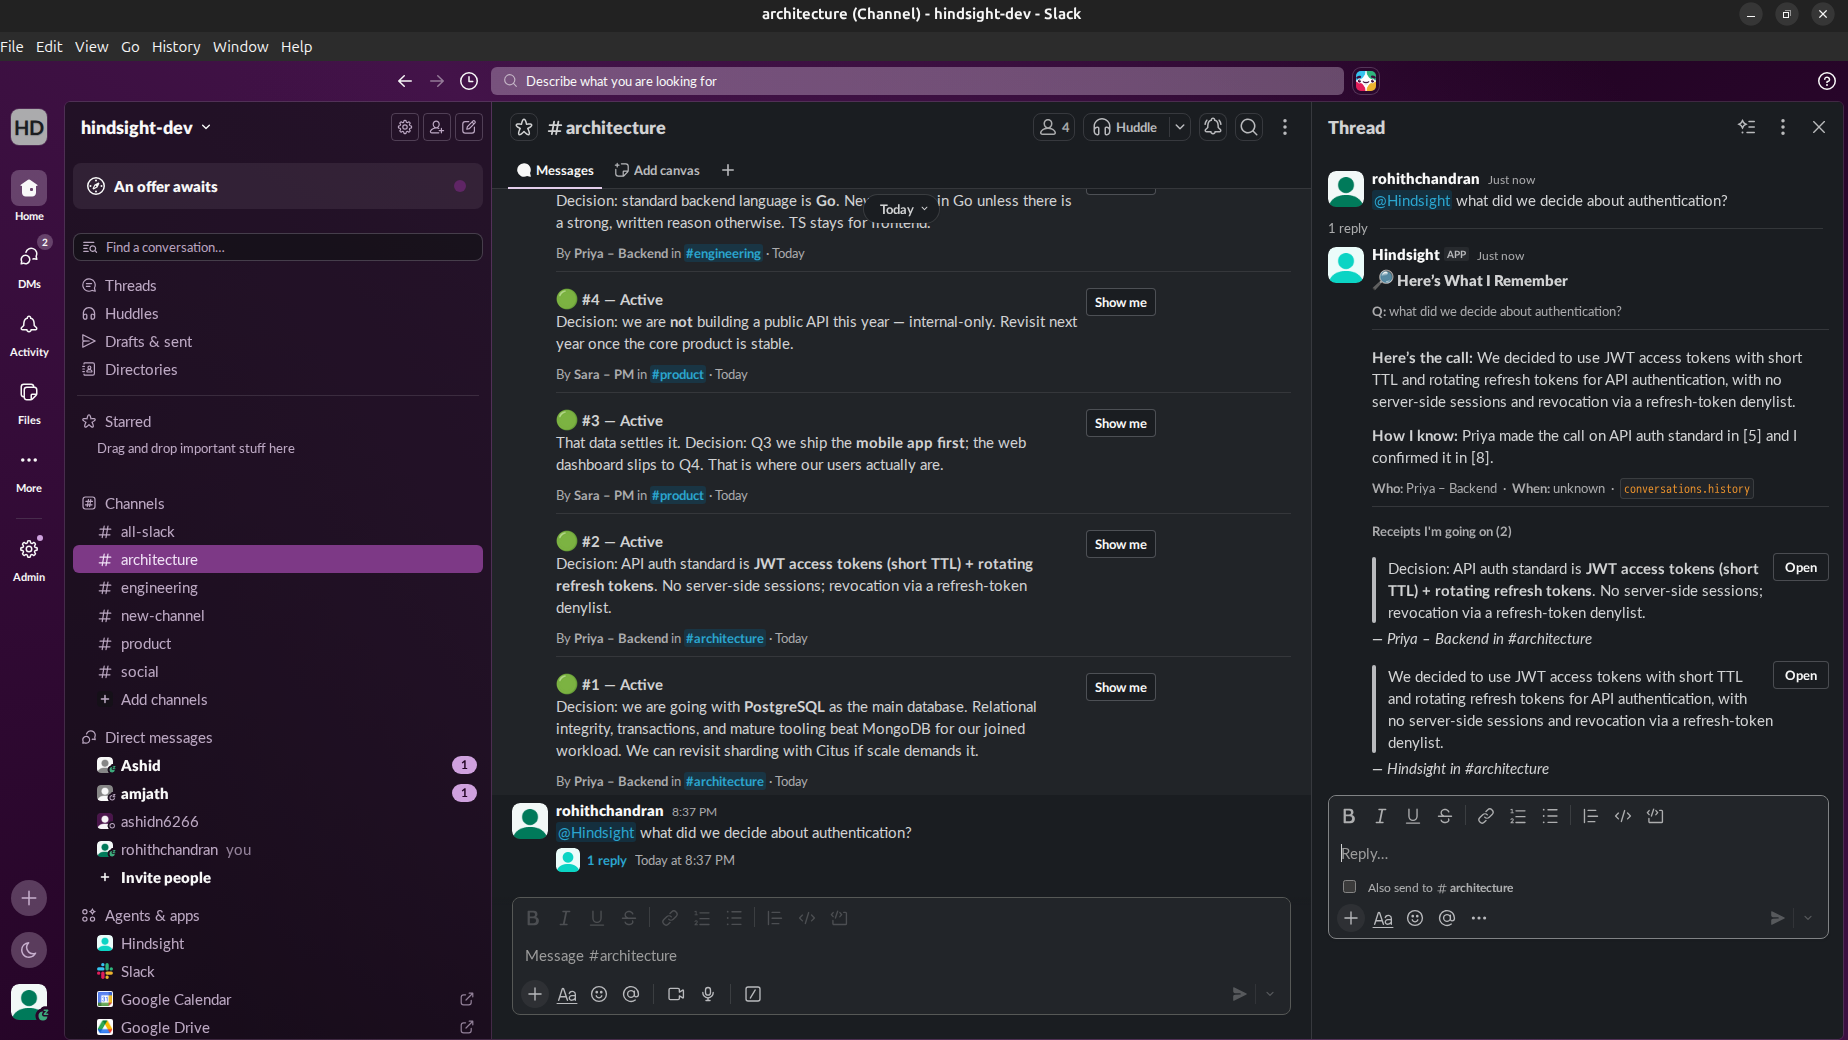1848x1040 pixels.
Task: Insert code block in thread reply
Action: pos(1655,816)
